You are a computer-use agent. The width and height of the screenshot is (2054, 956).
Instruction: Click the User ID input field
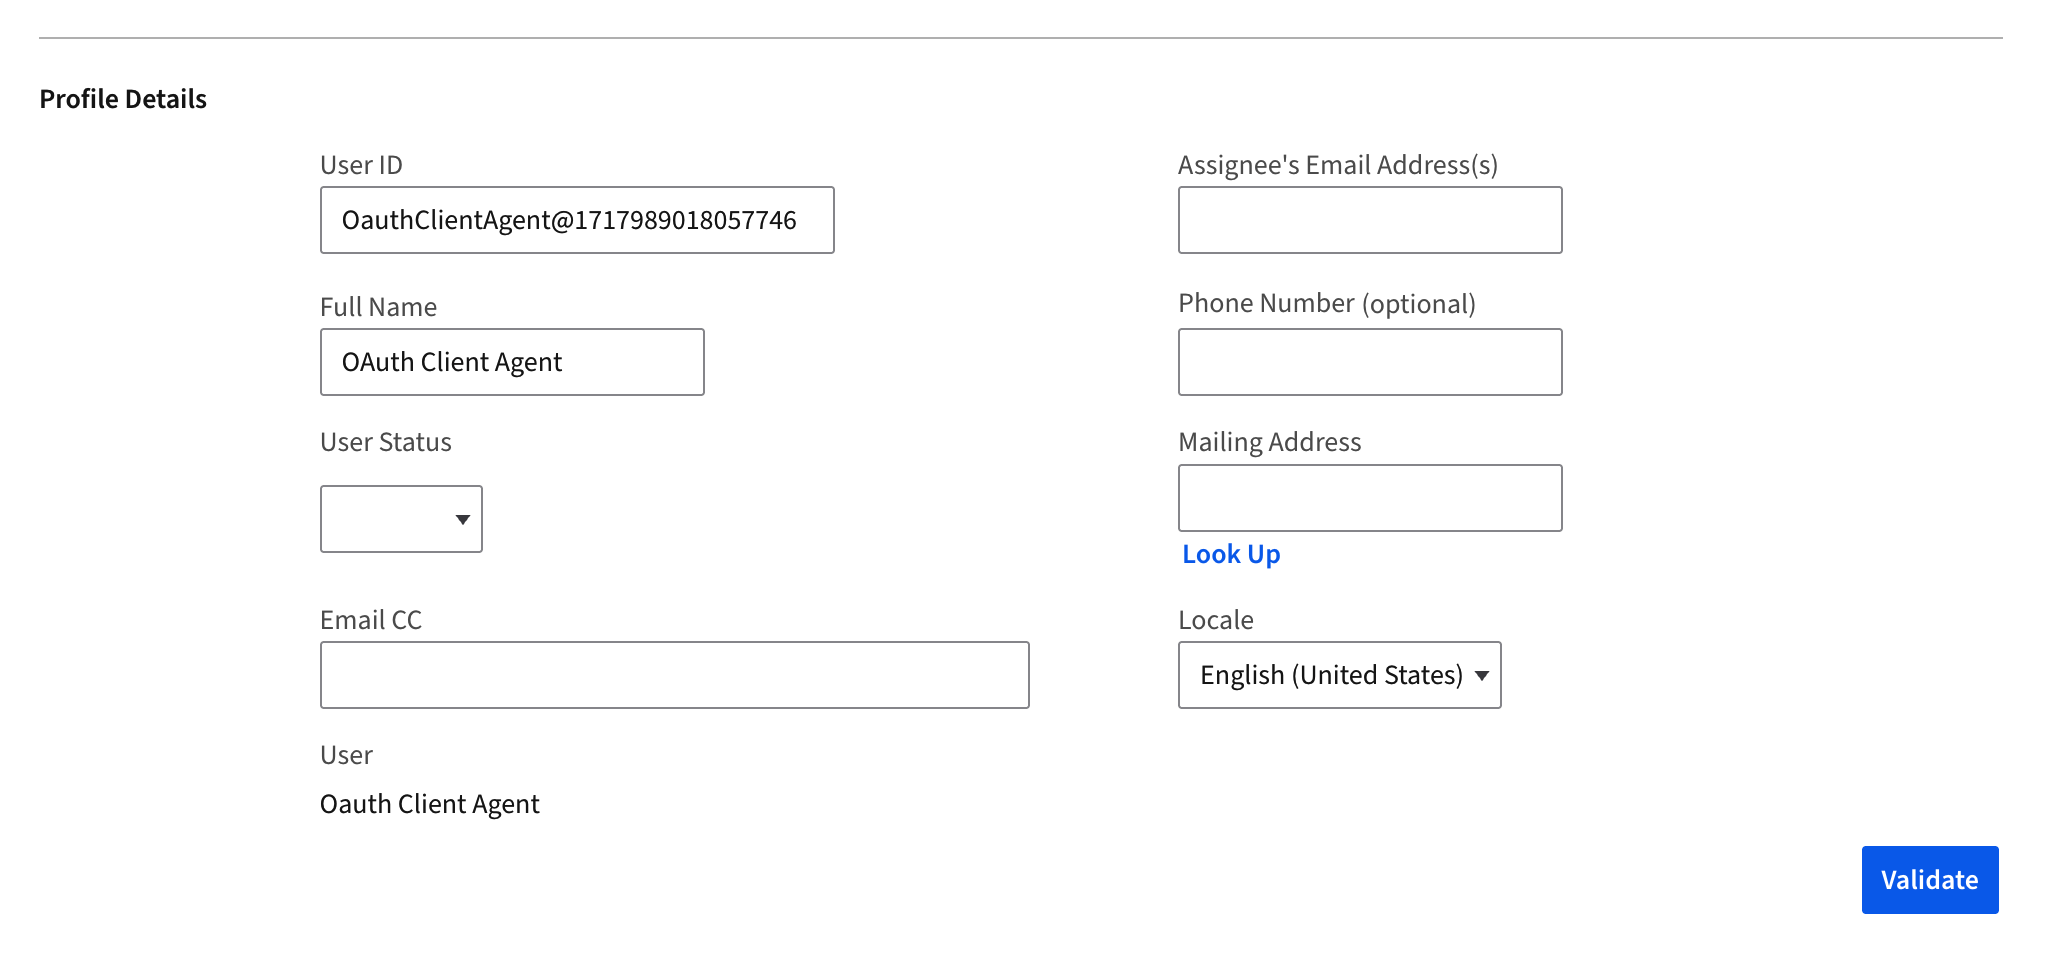(x=577, y=219)
